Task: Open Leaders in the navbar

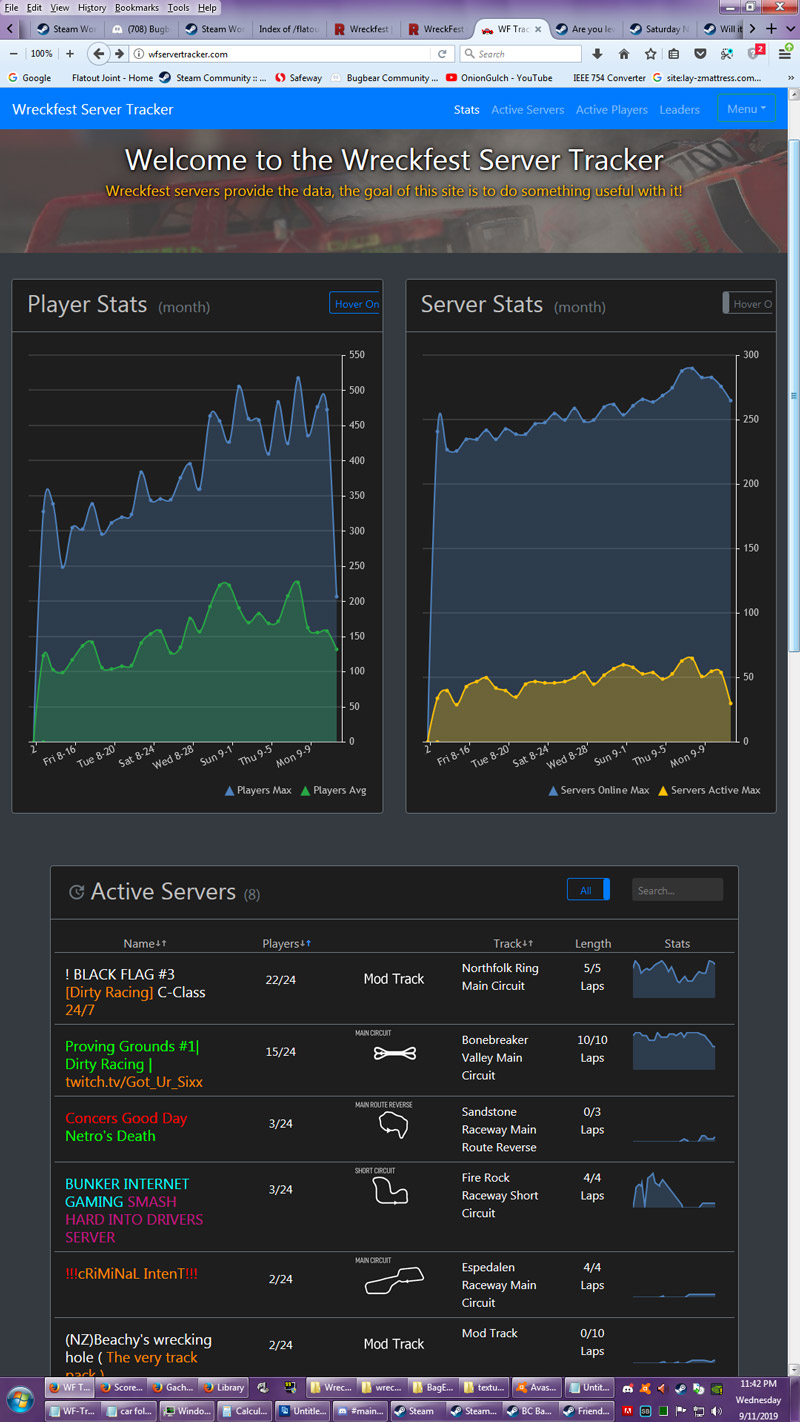Action: (680, 109)
